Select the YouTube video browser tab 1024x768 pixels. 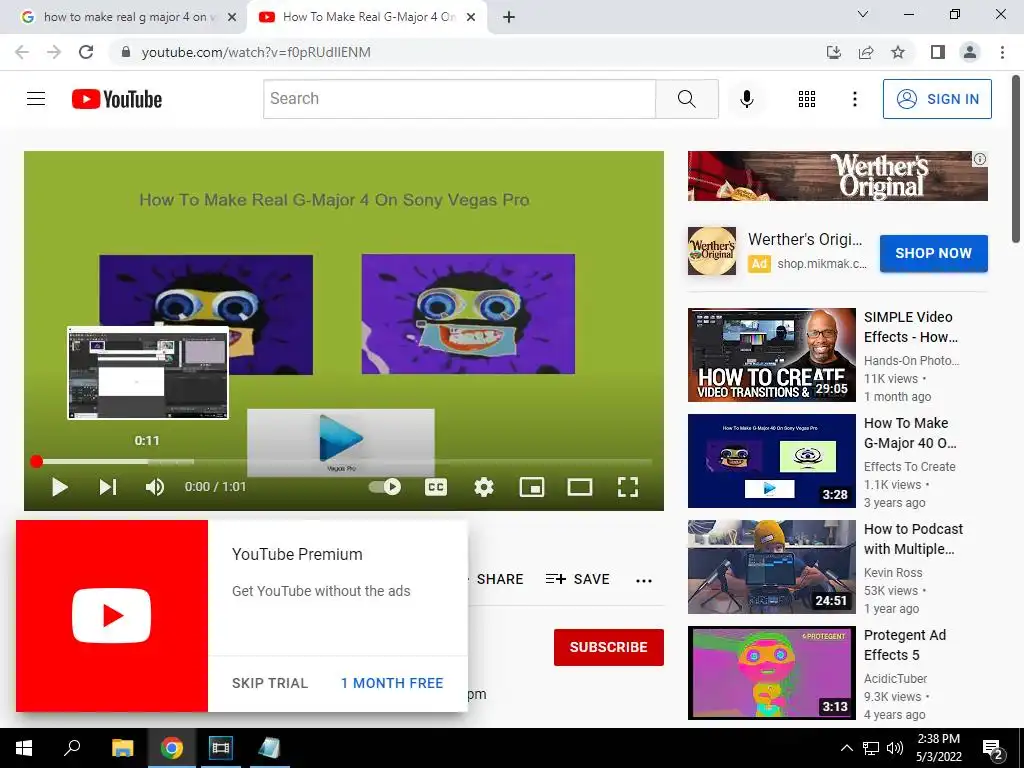tap(368, 17)
